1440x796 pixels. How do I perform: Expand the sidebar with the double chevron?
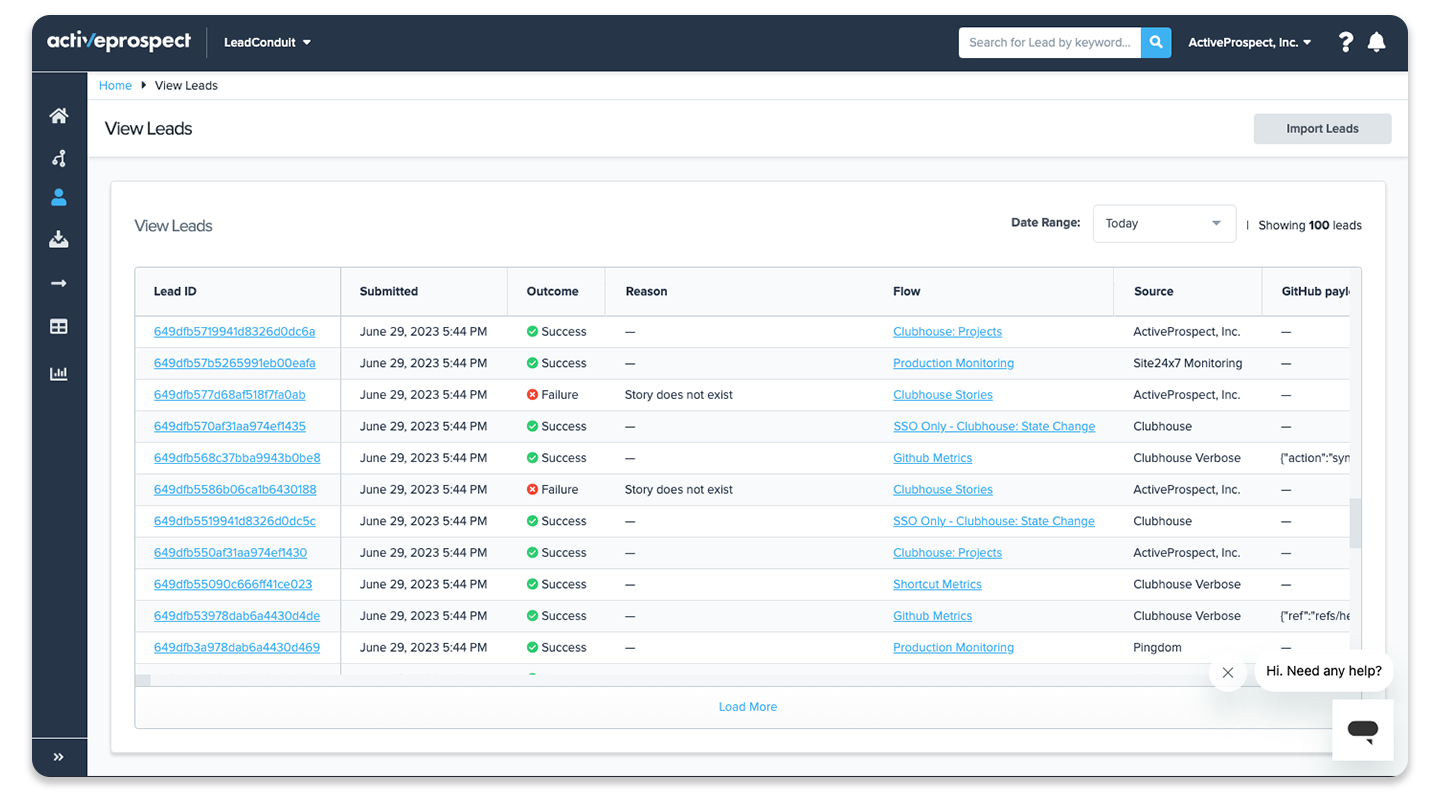59,757
